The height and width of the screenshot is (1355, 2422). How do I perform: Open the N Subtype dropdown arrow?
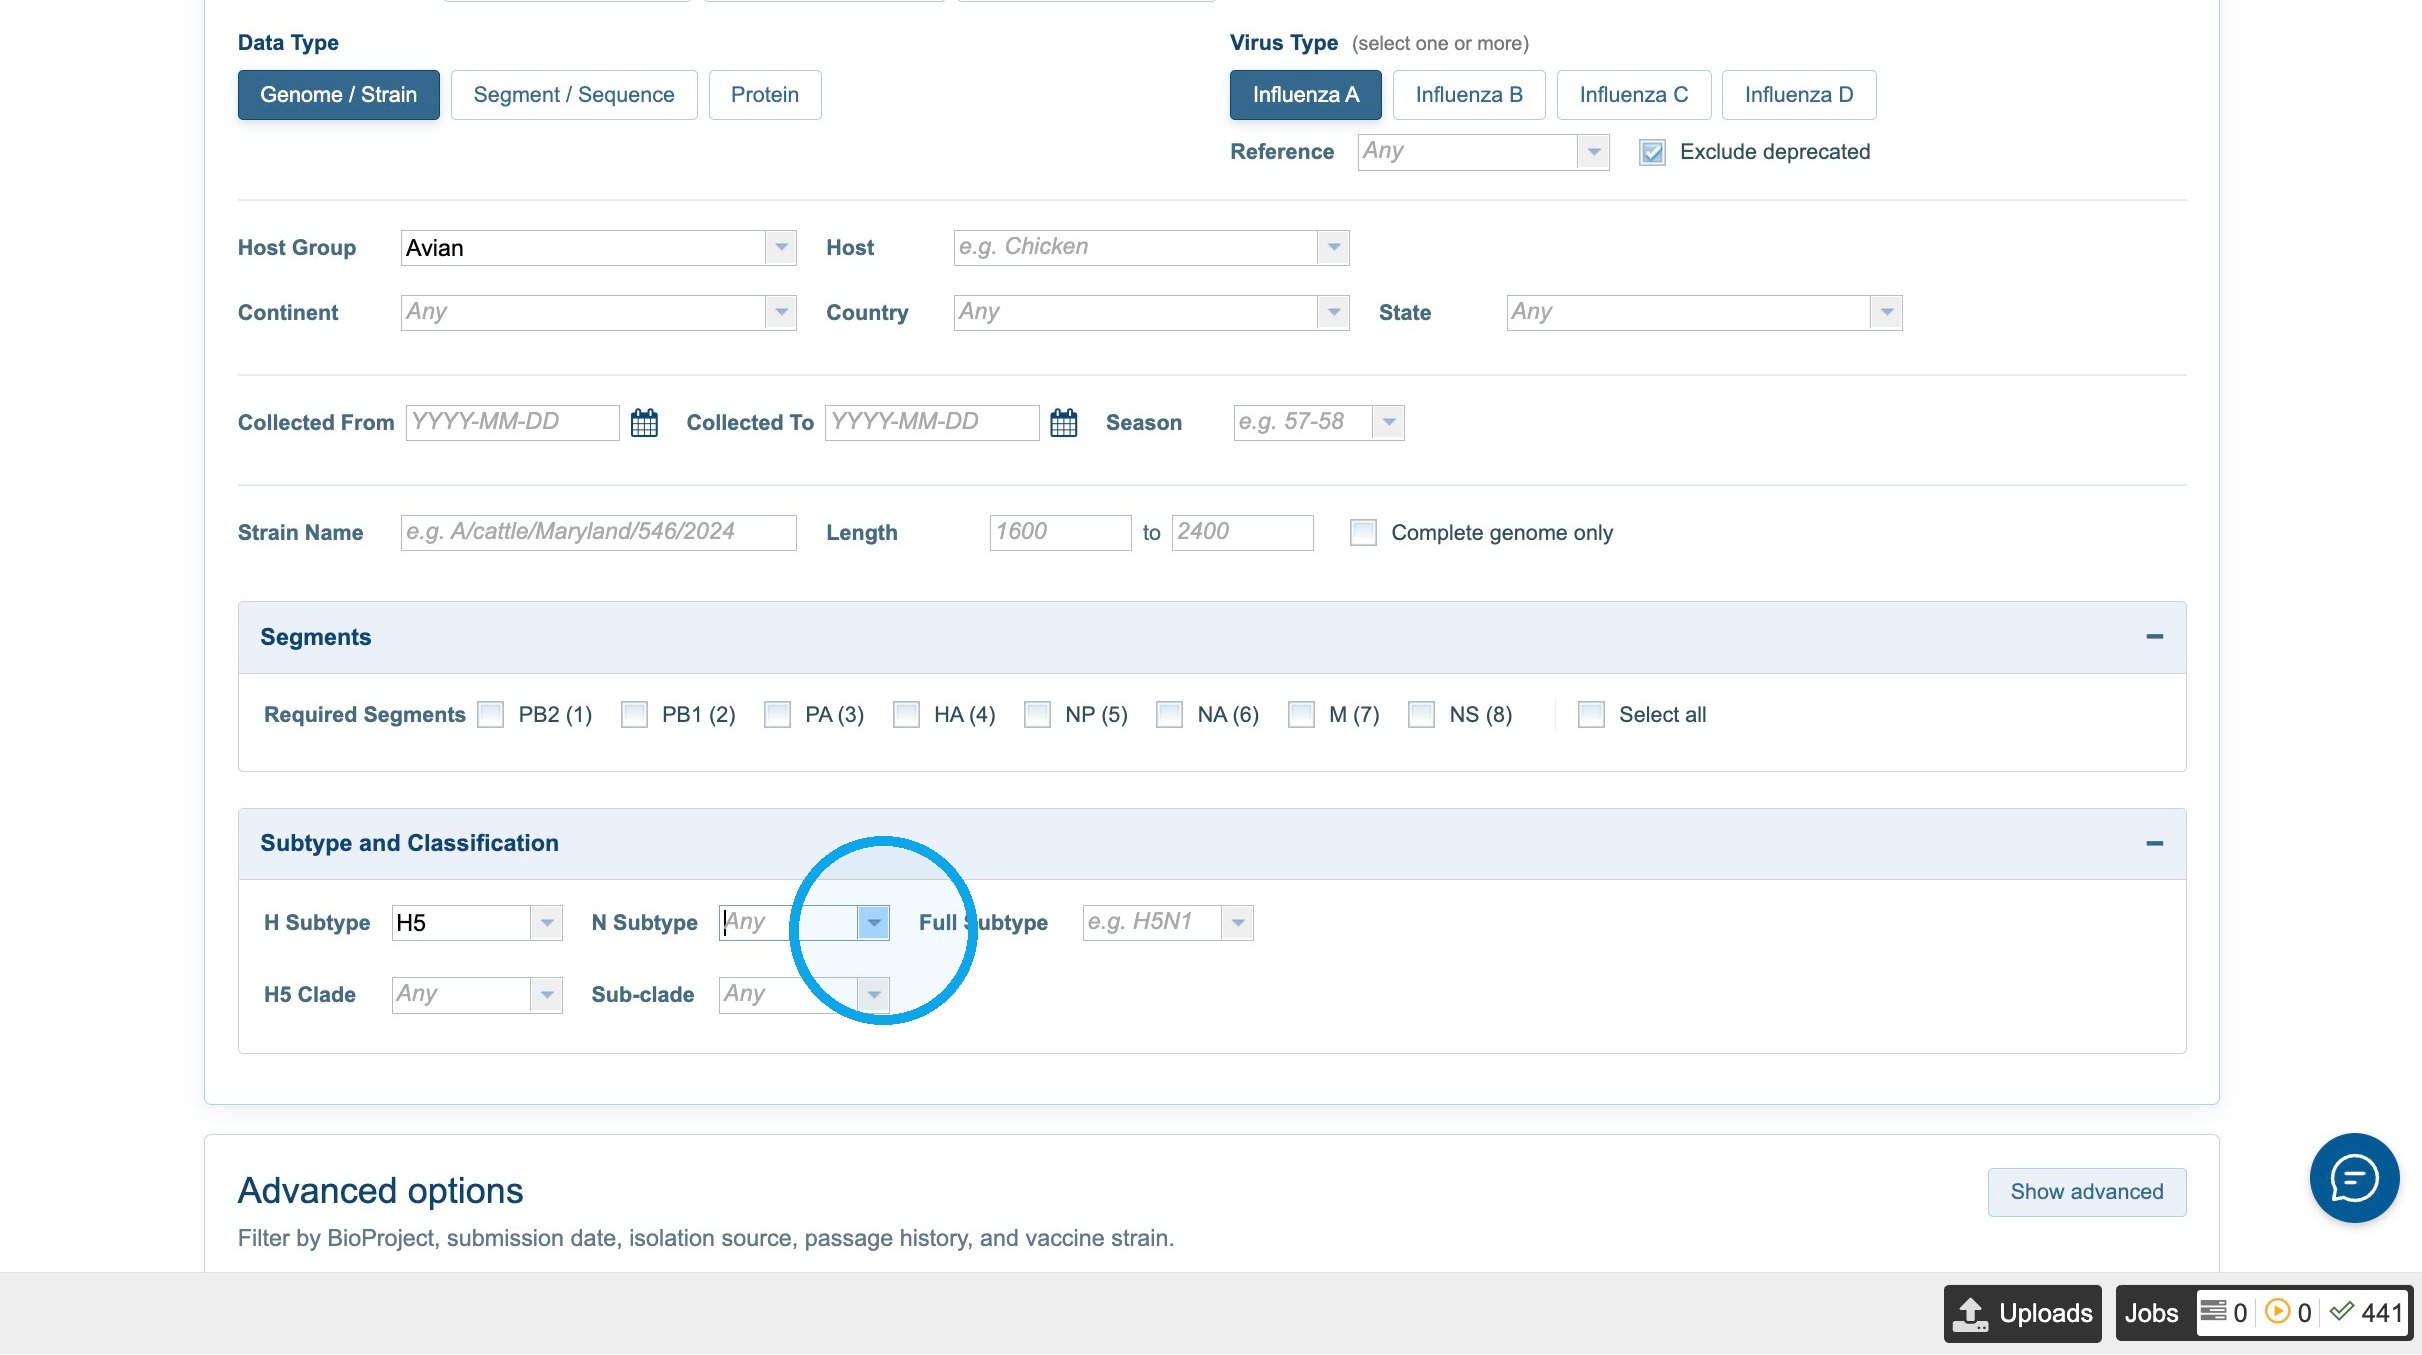[873, 923]
